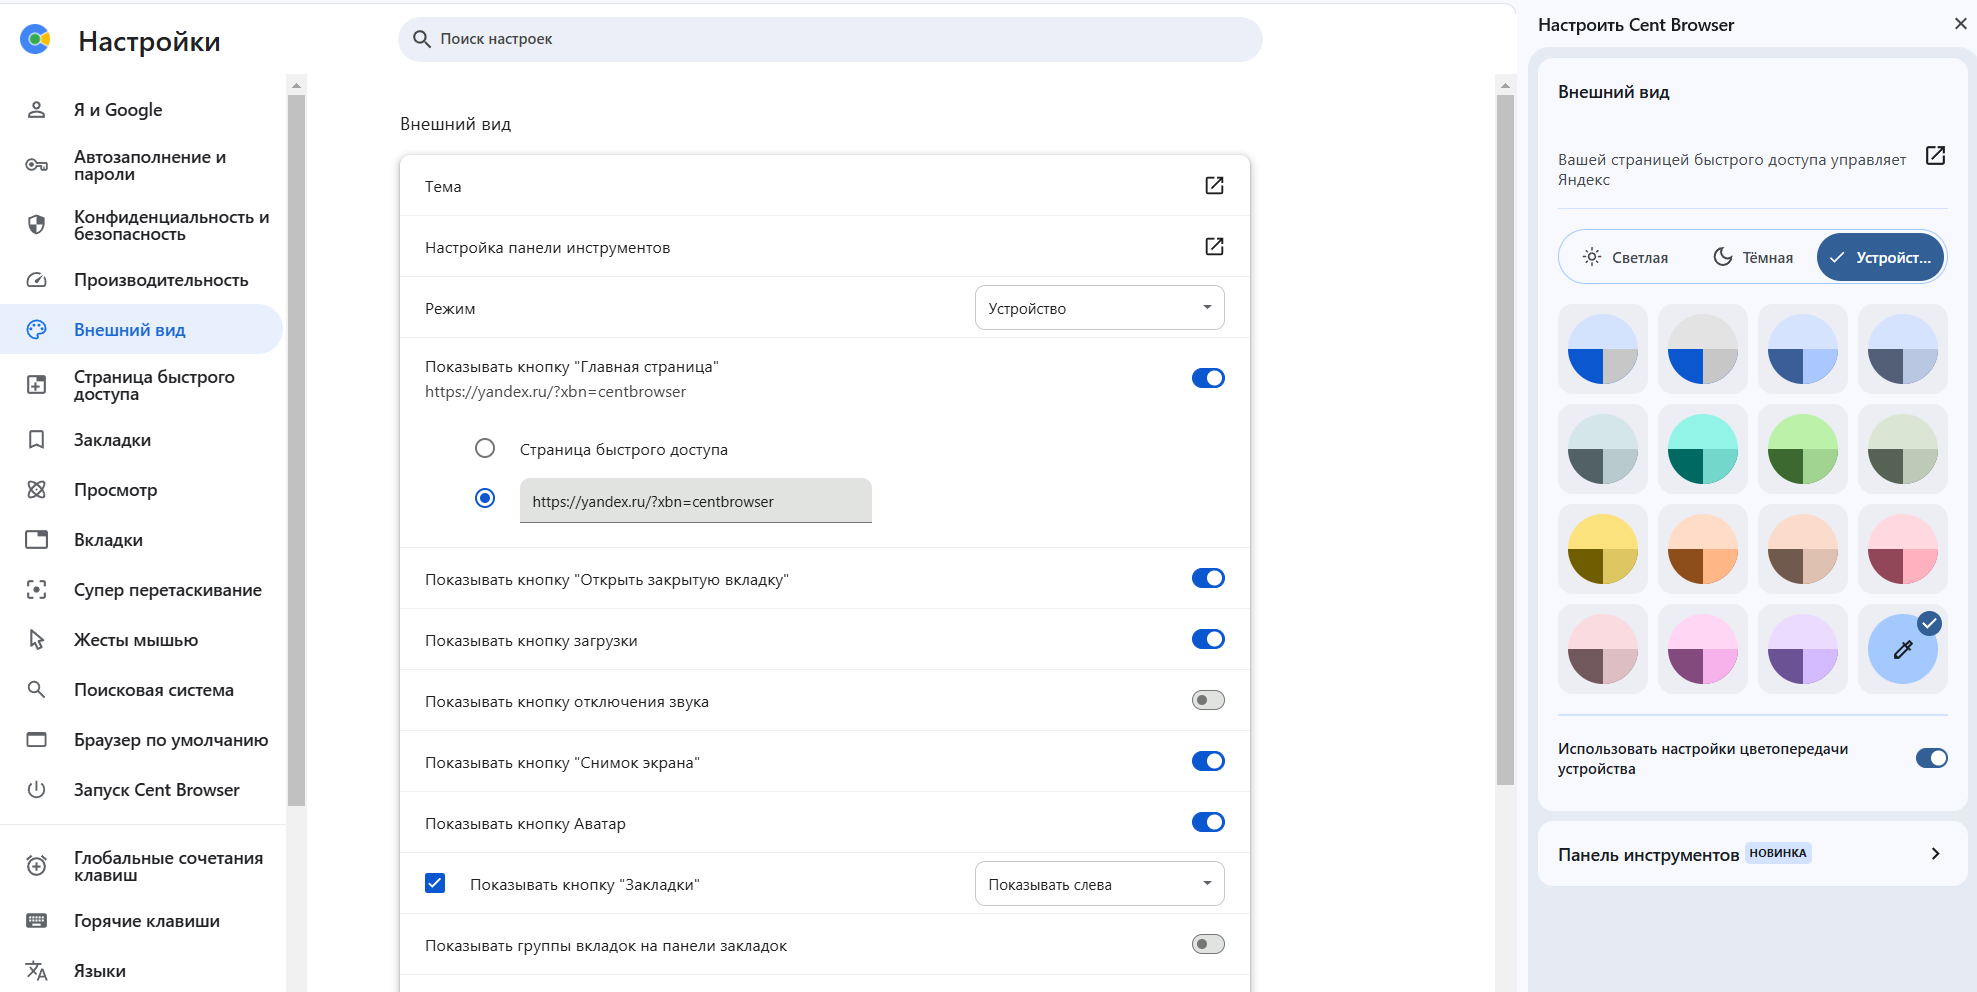Select the Устройство theme mode button
Screen dimensions: 1977x992
pos(1880,258)
